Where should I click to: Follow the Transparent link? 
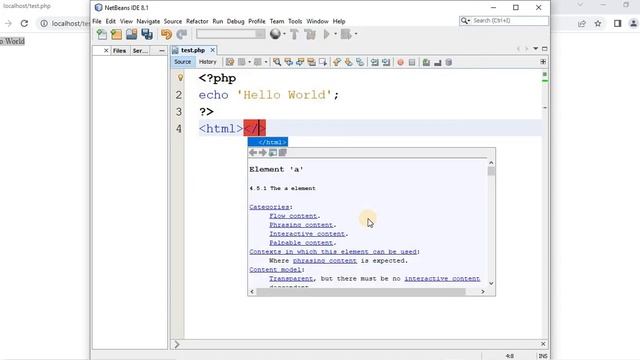point(291,279)
